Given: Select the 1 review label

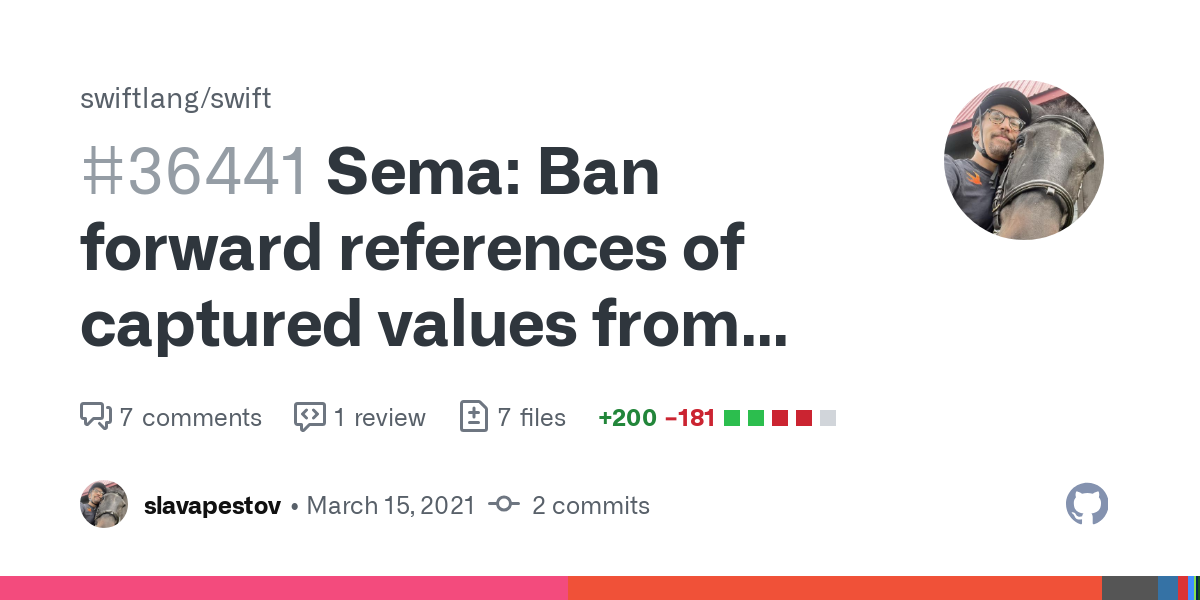Looking at the screenshot, I should coord(380,417).
